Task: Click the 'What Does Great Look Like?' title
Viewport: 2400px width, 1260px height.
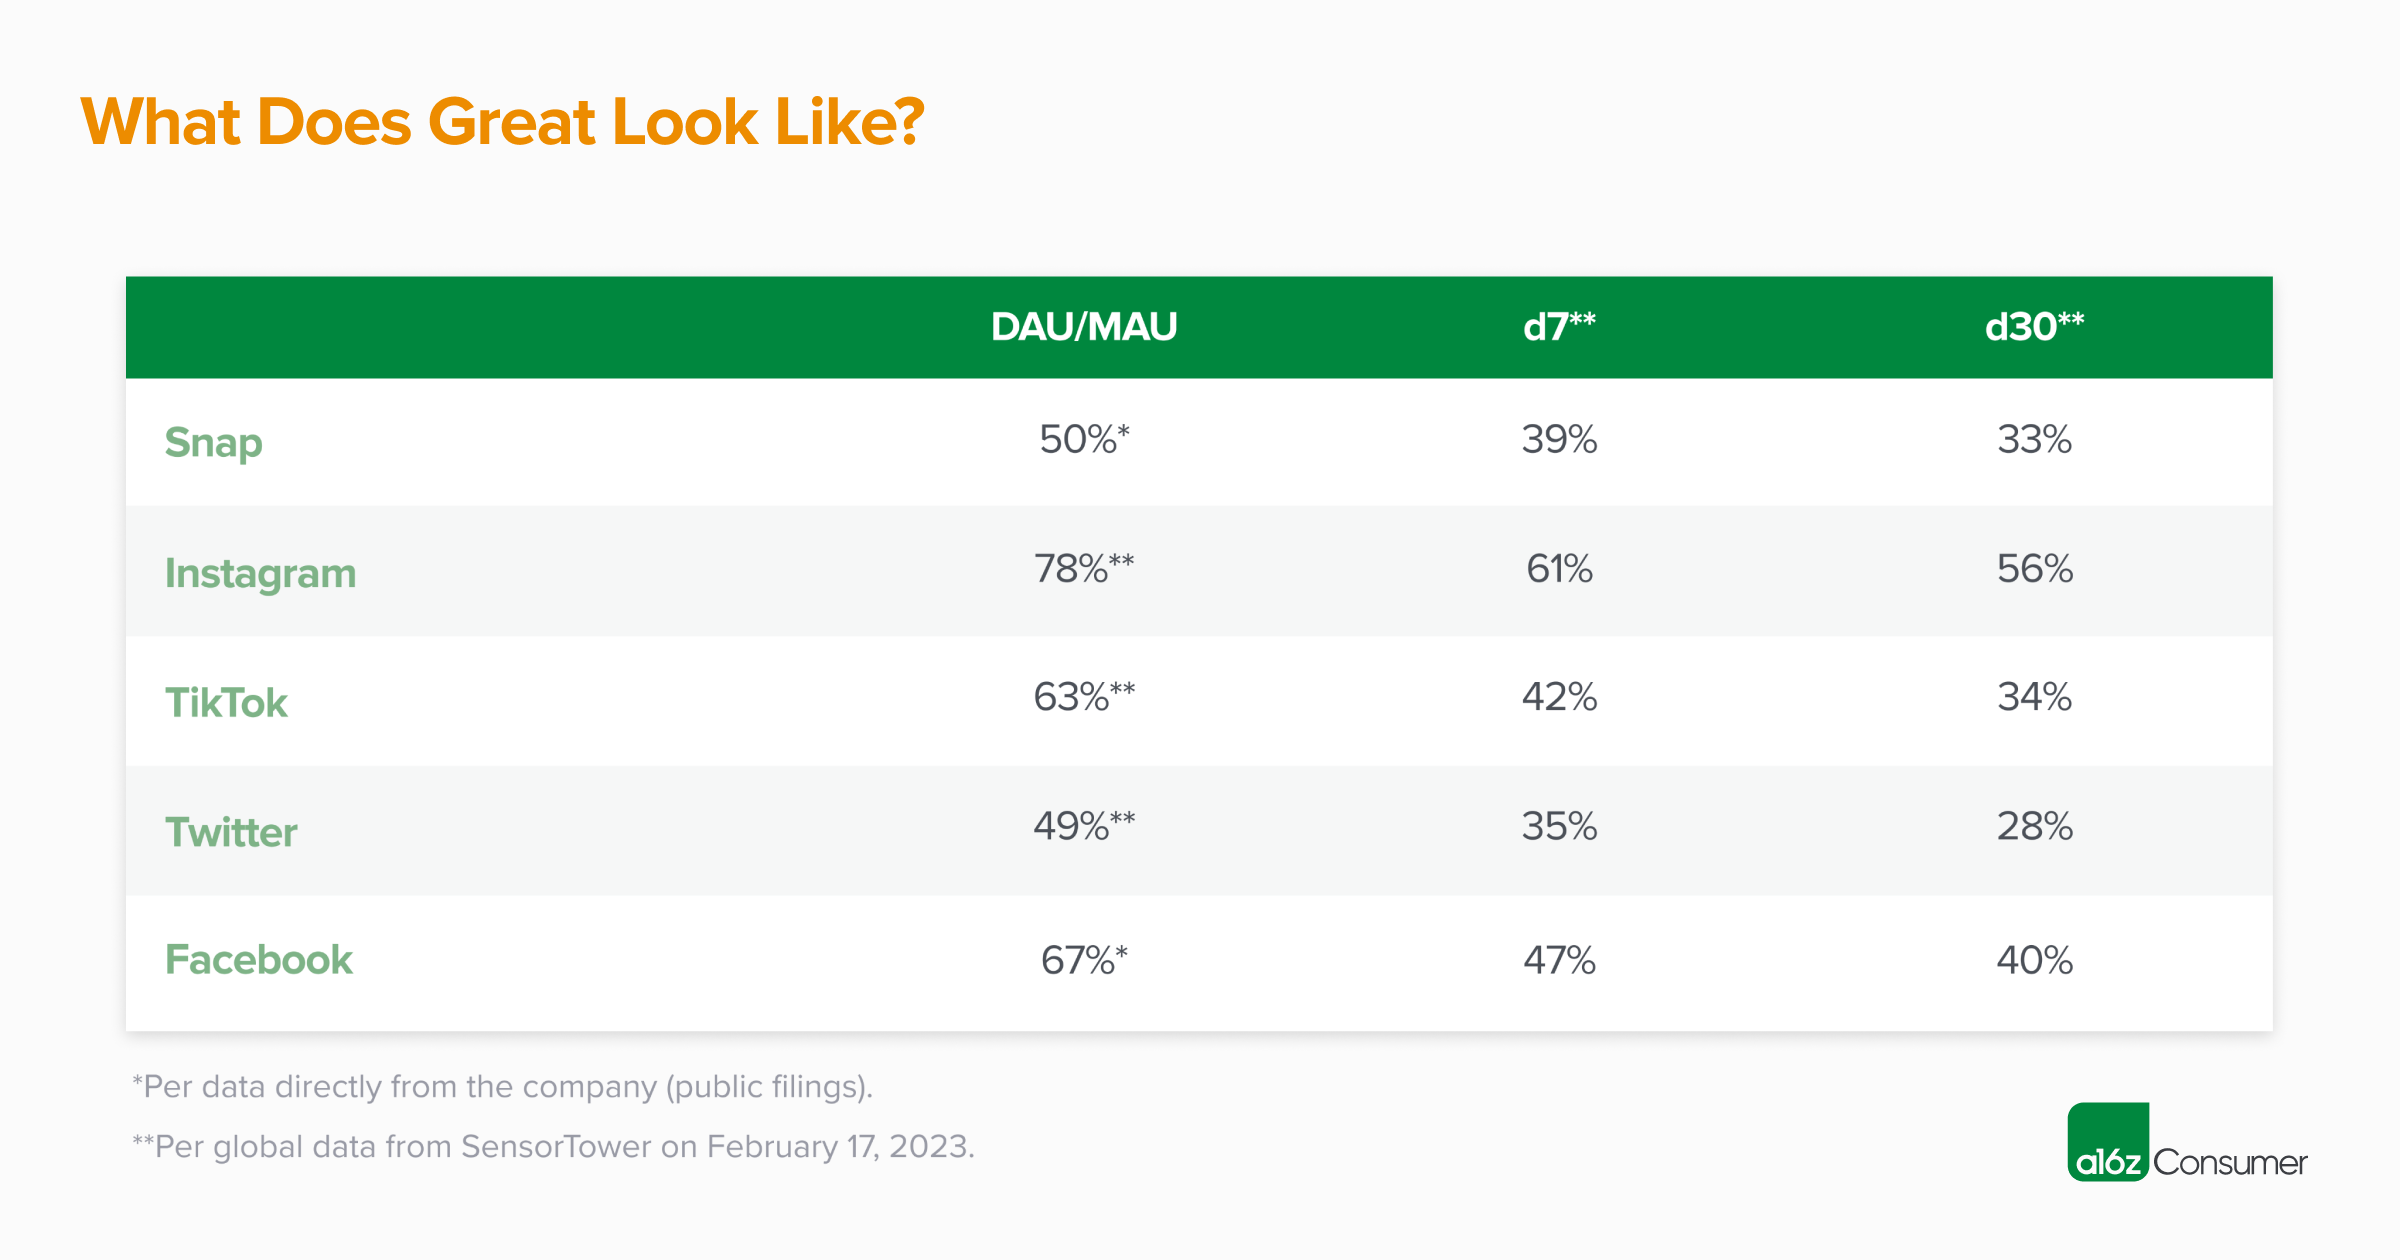Action: click(502, 122)
